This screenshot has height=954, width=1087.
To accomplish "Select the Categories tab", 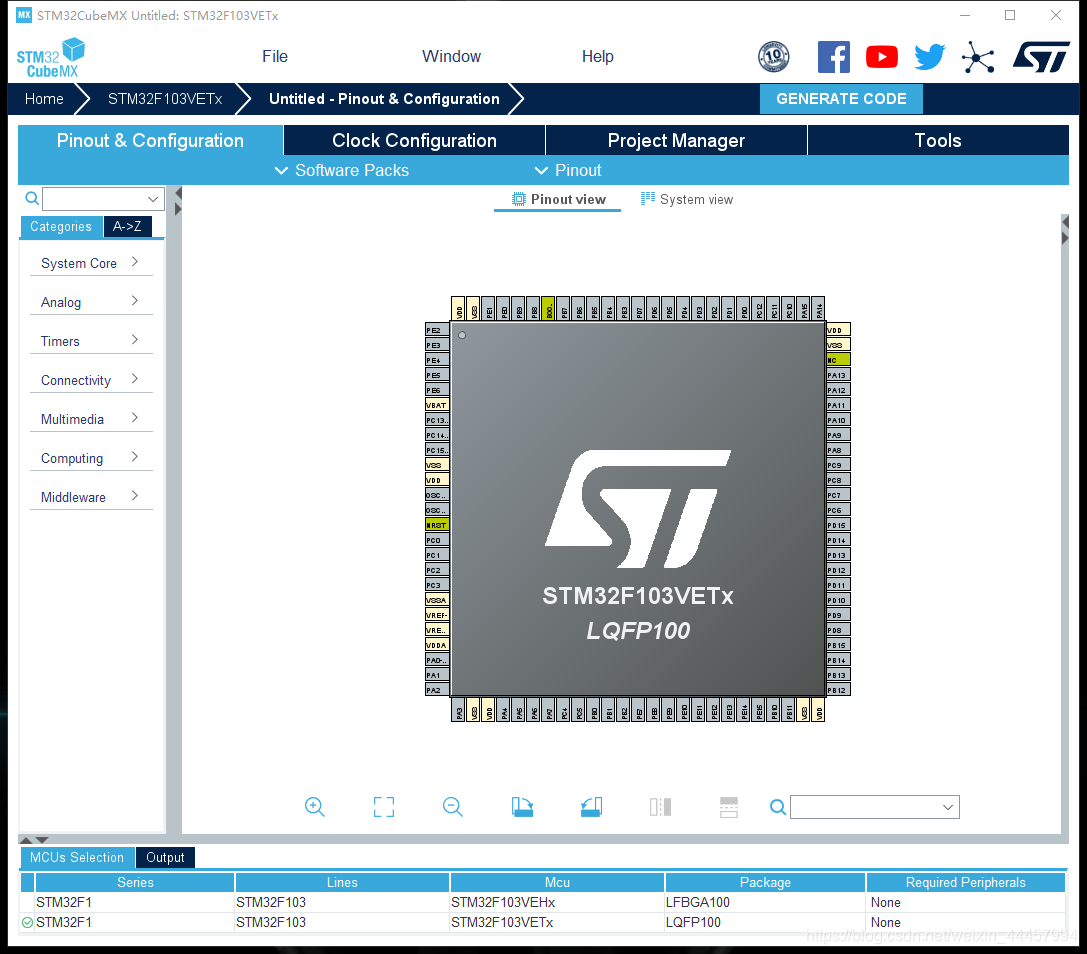I will (x=61, y=226).
